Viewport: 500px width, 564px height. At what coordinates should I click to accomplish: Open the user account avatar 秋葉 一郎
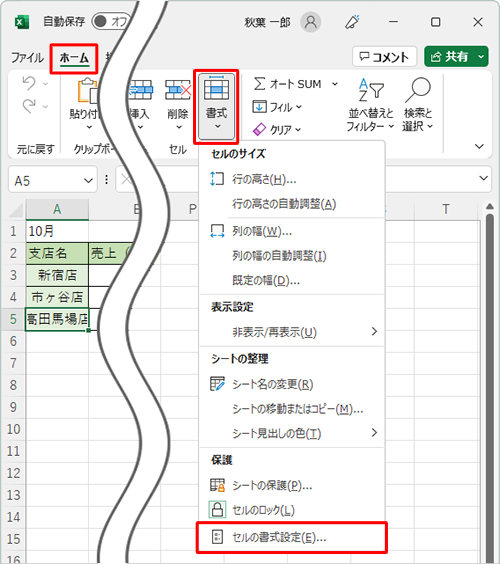pyautogui.click(x=310, y=22)
